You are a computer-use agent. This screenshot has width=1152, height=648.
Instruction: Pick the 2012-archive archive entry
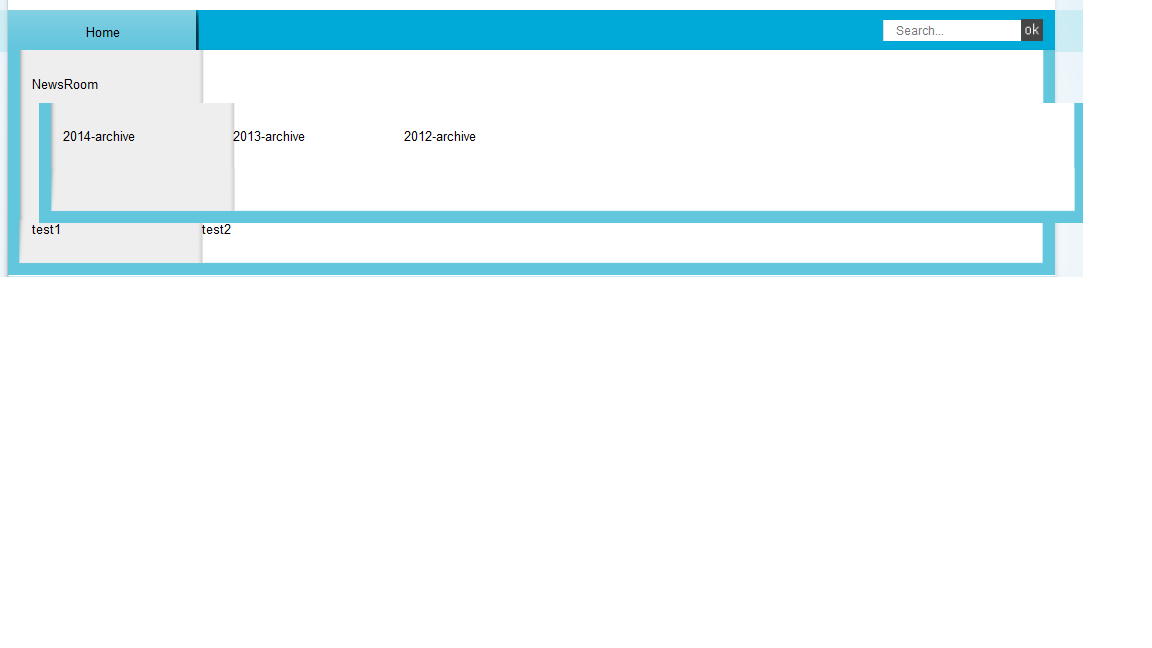[x=440, y=137]
